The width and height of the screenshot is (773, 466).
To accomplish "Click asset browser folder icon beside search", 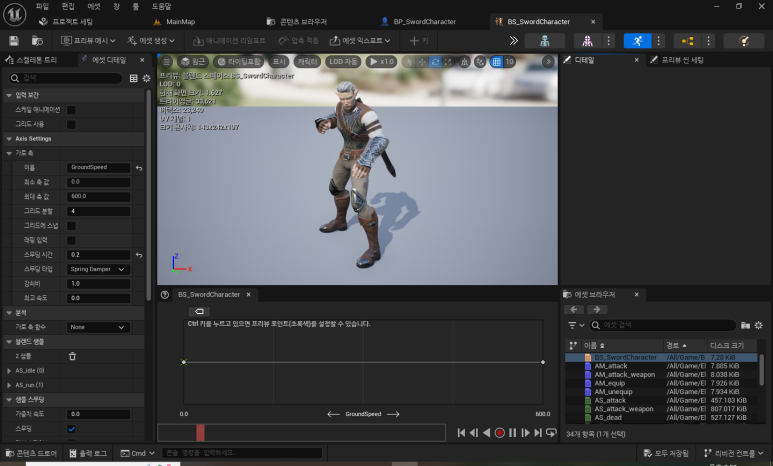I will pyautogui.click(x=745, y=325).
